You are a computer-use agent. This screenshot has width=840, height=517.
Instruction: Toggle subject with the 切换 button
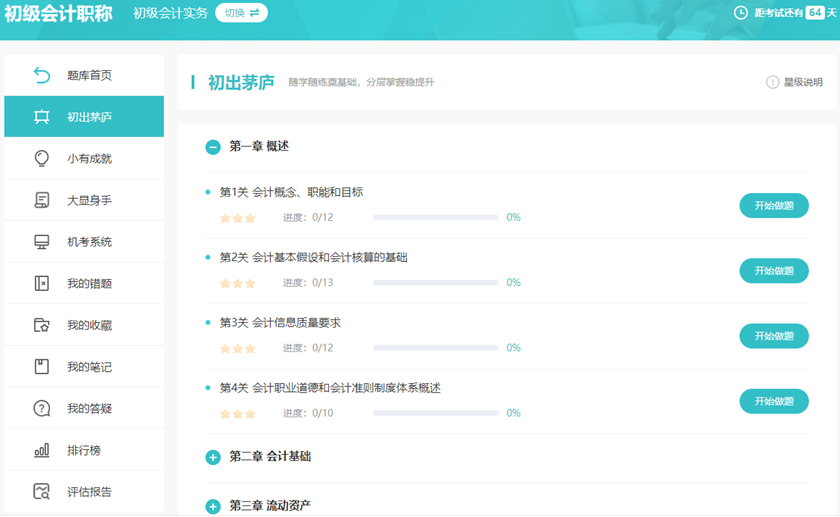241,13
